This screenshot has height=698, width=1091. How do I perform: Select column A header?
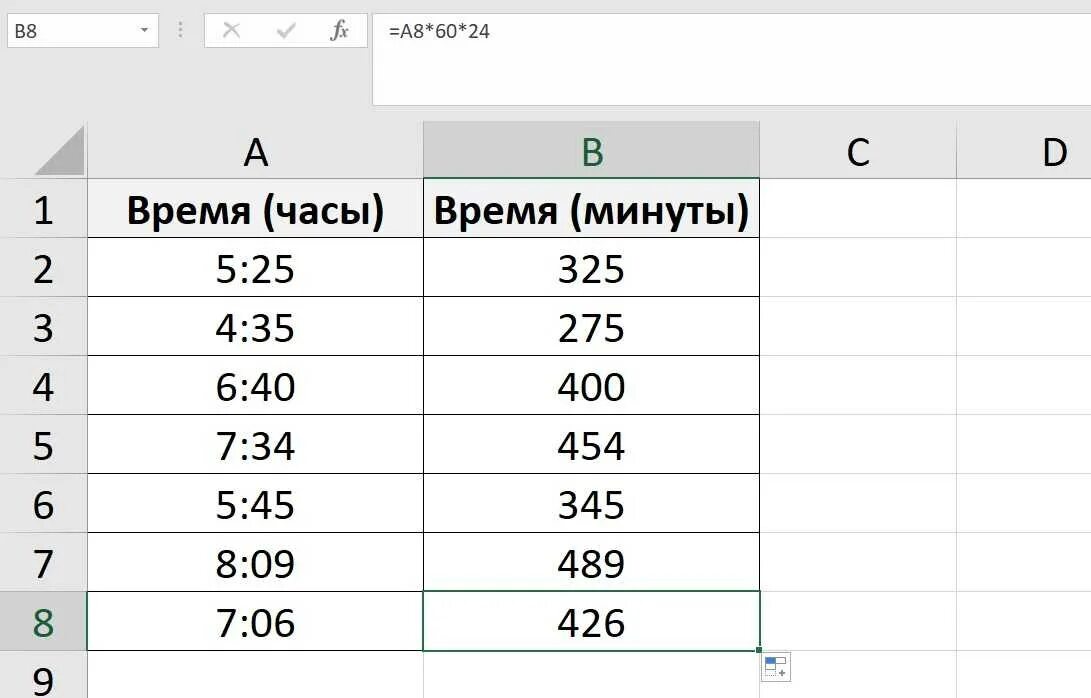[255, 152]
